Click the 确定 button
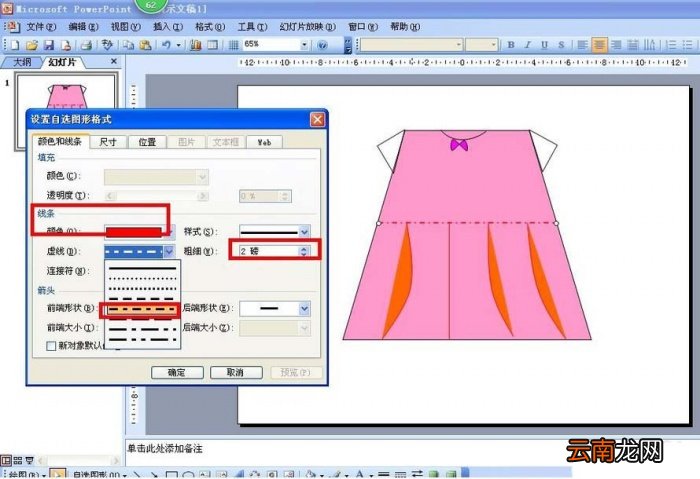 coord(177,372)
